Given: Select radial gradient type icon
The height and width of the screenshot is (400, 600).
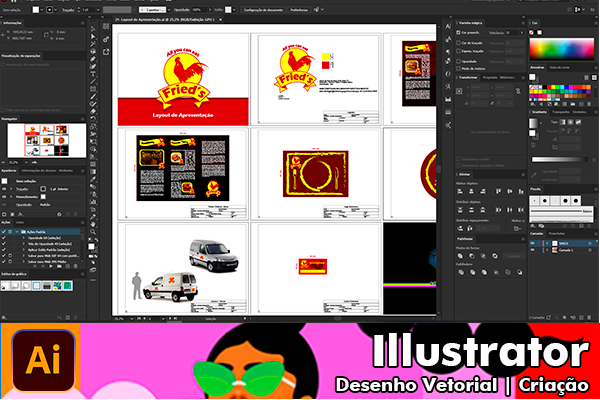Looking at the screenshot, I should coord(570,122).
